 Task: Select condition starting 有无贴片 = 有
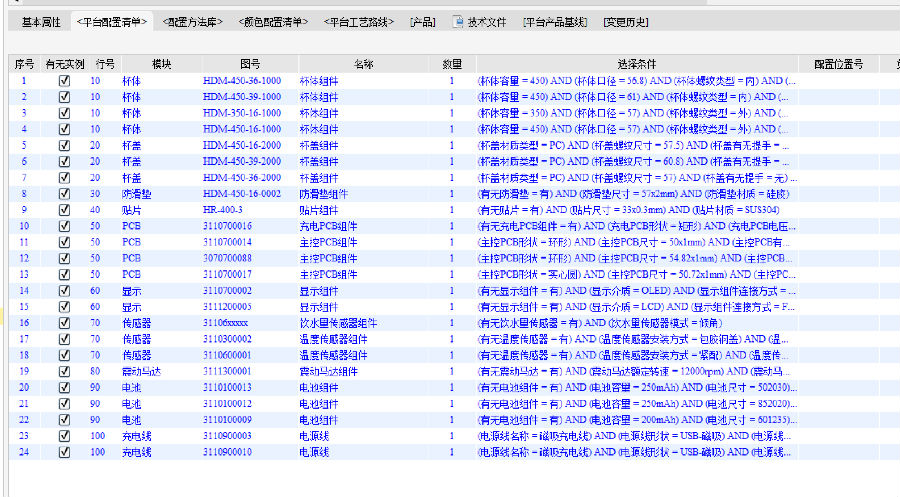628,210
